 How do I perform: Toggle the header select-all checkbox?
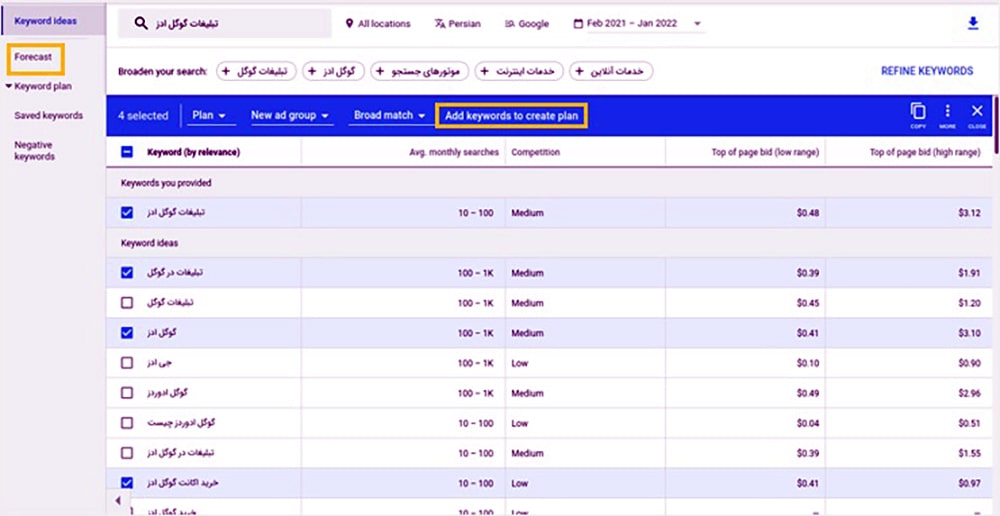click(x=127, y=152)
